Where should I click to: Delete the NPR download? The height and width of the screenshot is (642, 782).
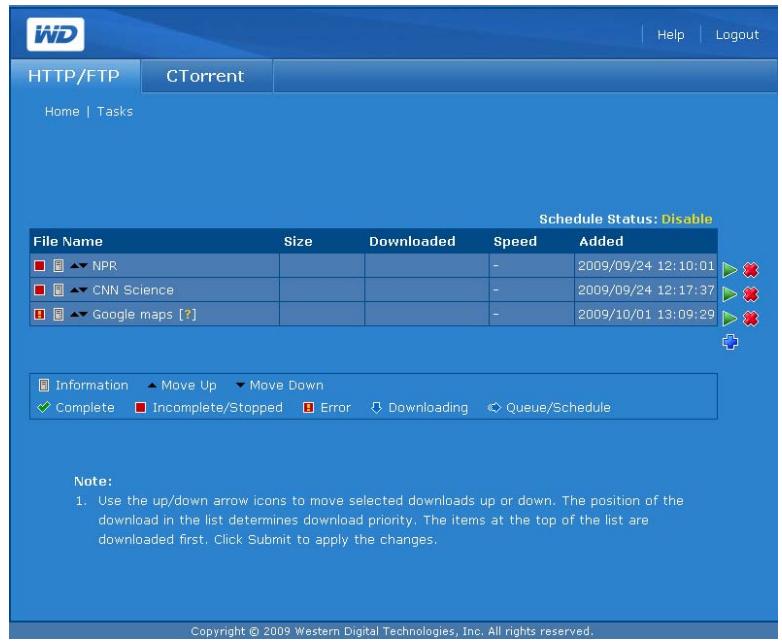click(x=751, y=270)
